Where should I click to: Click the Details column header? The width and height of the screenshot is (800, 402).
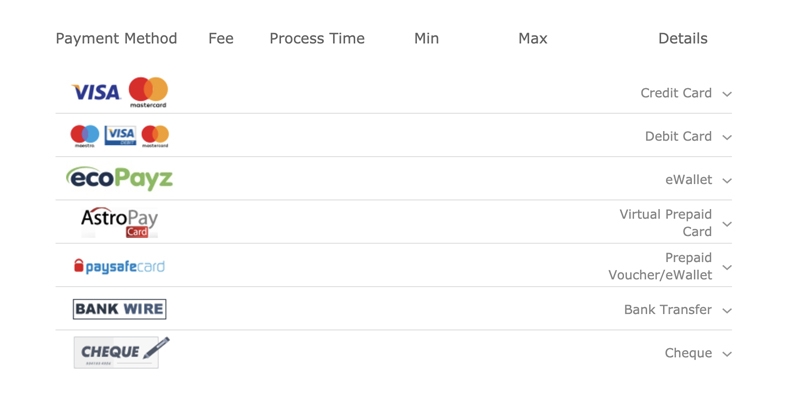point(683,38)
